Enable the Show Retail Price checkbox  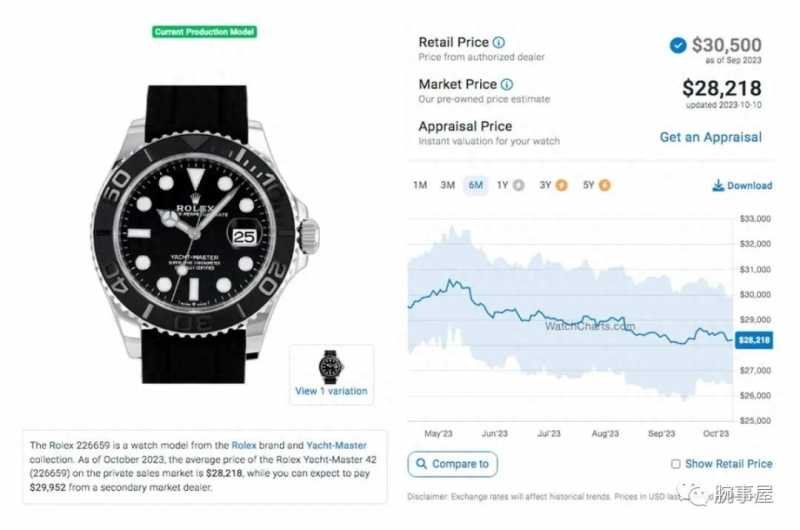coord(676,464)
